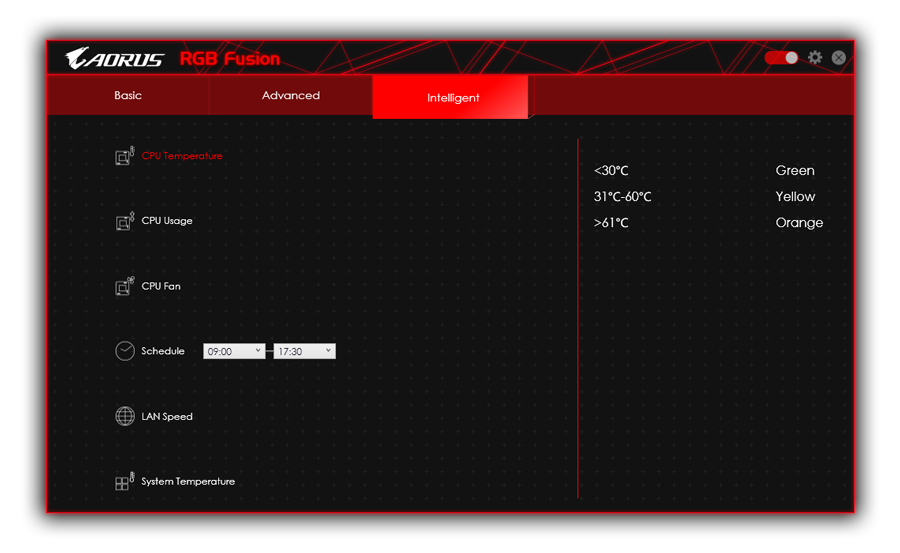This screenshot has height=553, width=900.
Task: Click the Schedule clock icon
Action: [124, 351]
